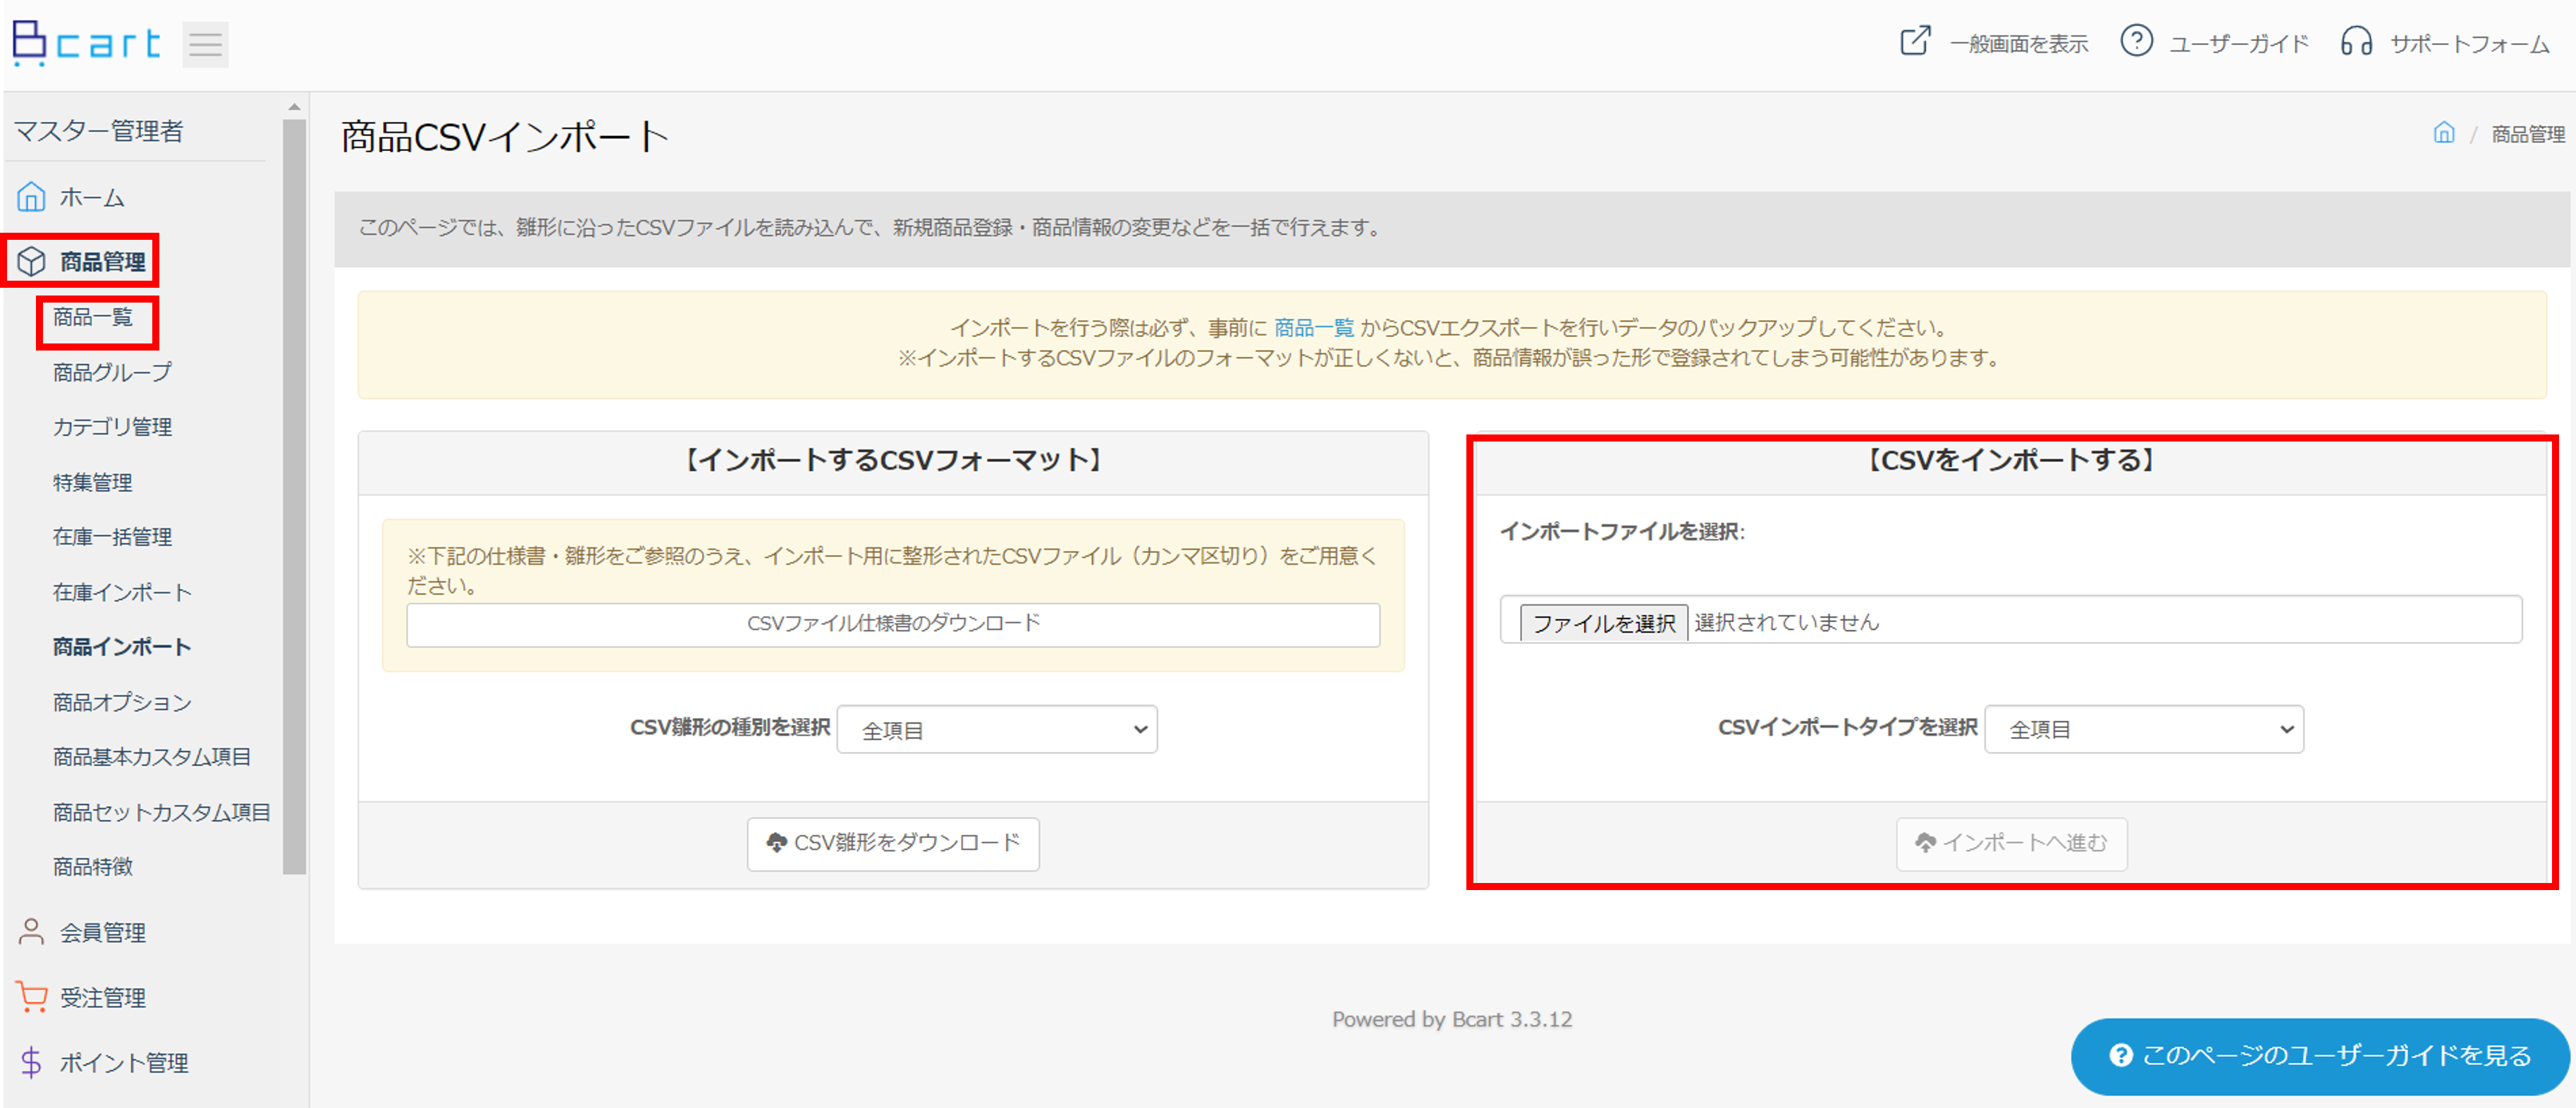Image resolution: width=2576 pixels, height=1108 pixels.
Task: Open ユーザーガイド link
Action: point(2238,44)
